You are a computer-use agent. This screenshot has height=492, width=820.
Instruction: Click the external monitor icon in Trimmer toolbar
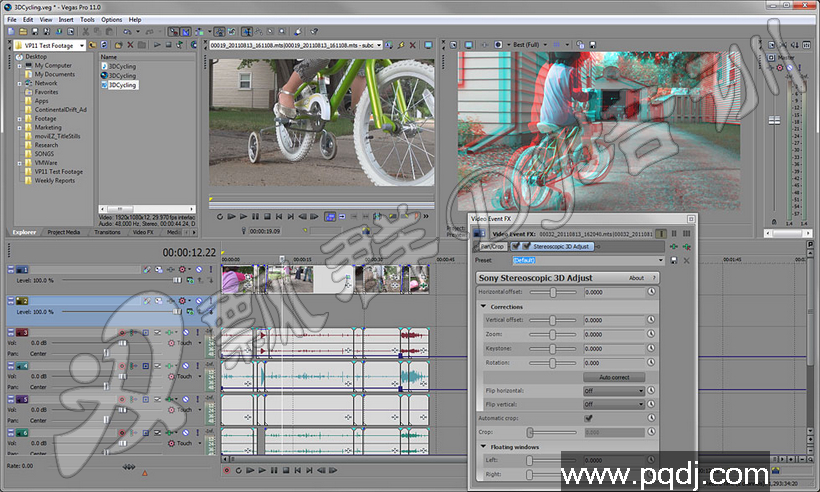(428, 45)
